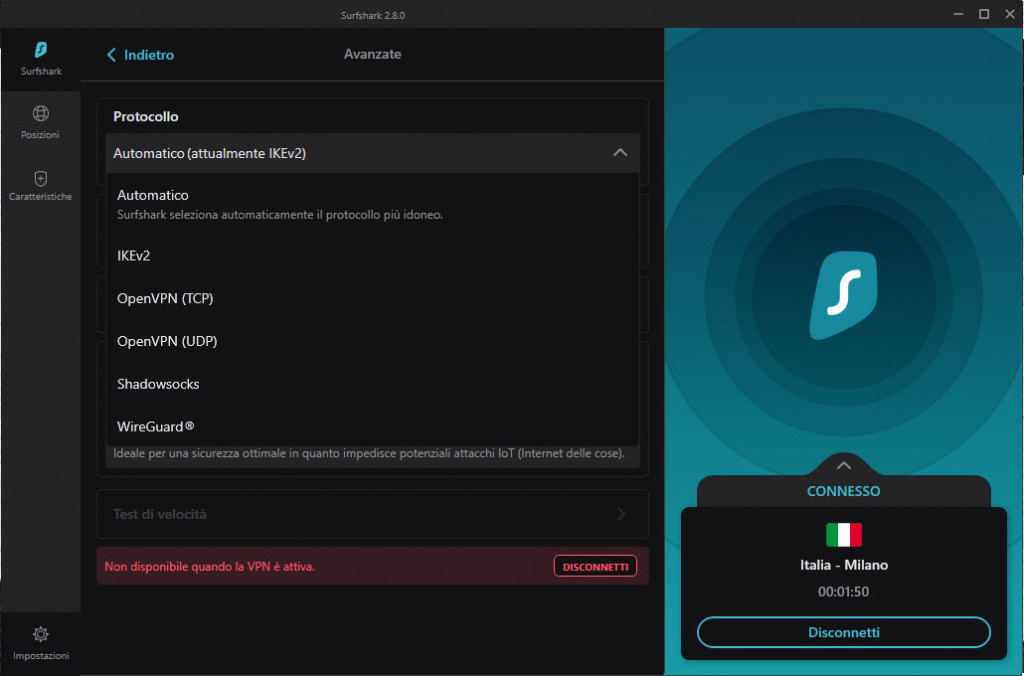This screenshot has width=1024, height=676.
Task: Click the Italian flag icon
Action: pyautogui.click(x=844, y=535)
